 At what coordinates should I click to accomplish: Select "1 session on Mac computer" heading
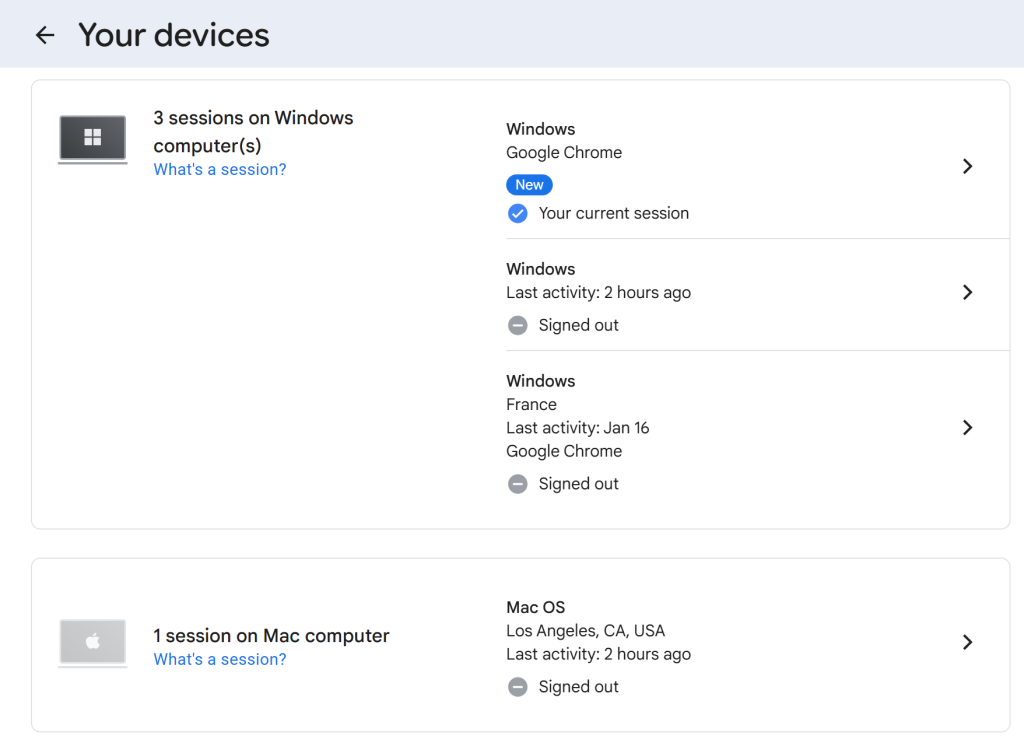[x=271, y=636]
